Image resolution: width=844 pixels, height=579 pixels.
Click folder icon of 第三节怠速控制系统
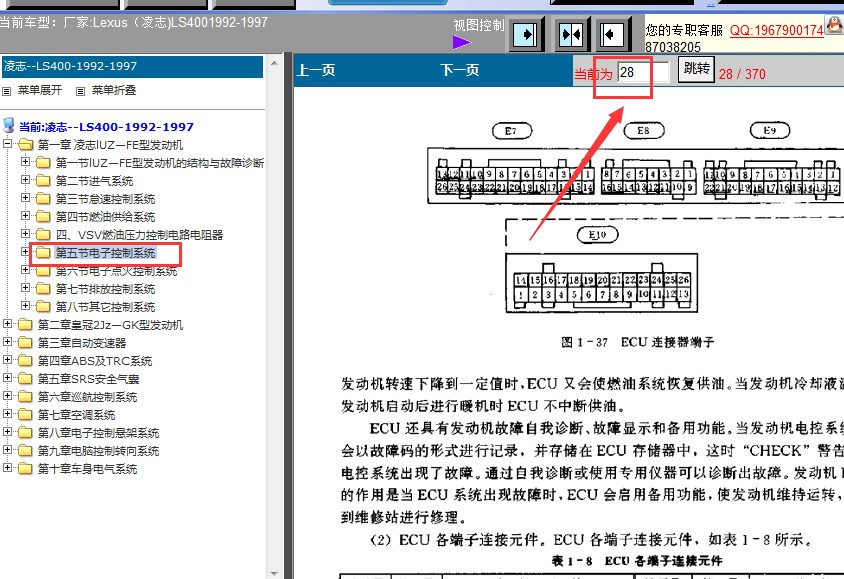coord(43,199)
